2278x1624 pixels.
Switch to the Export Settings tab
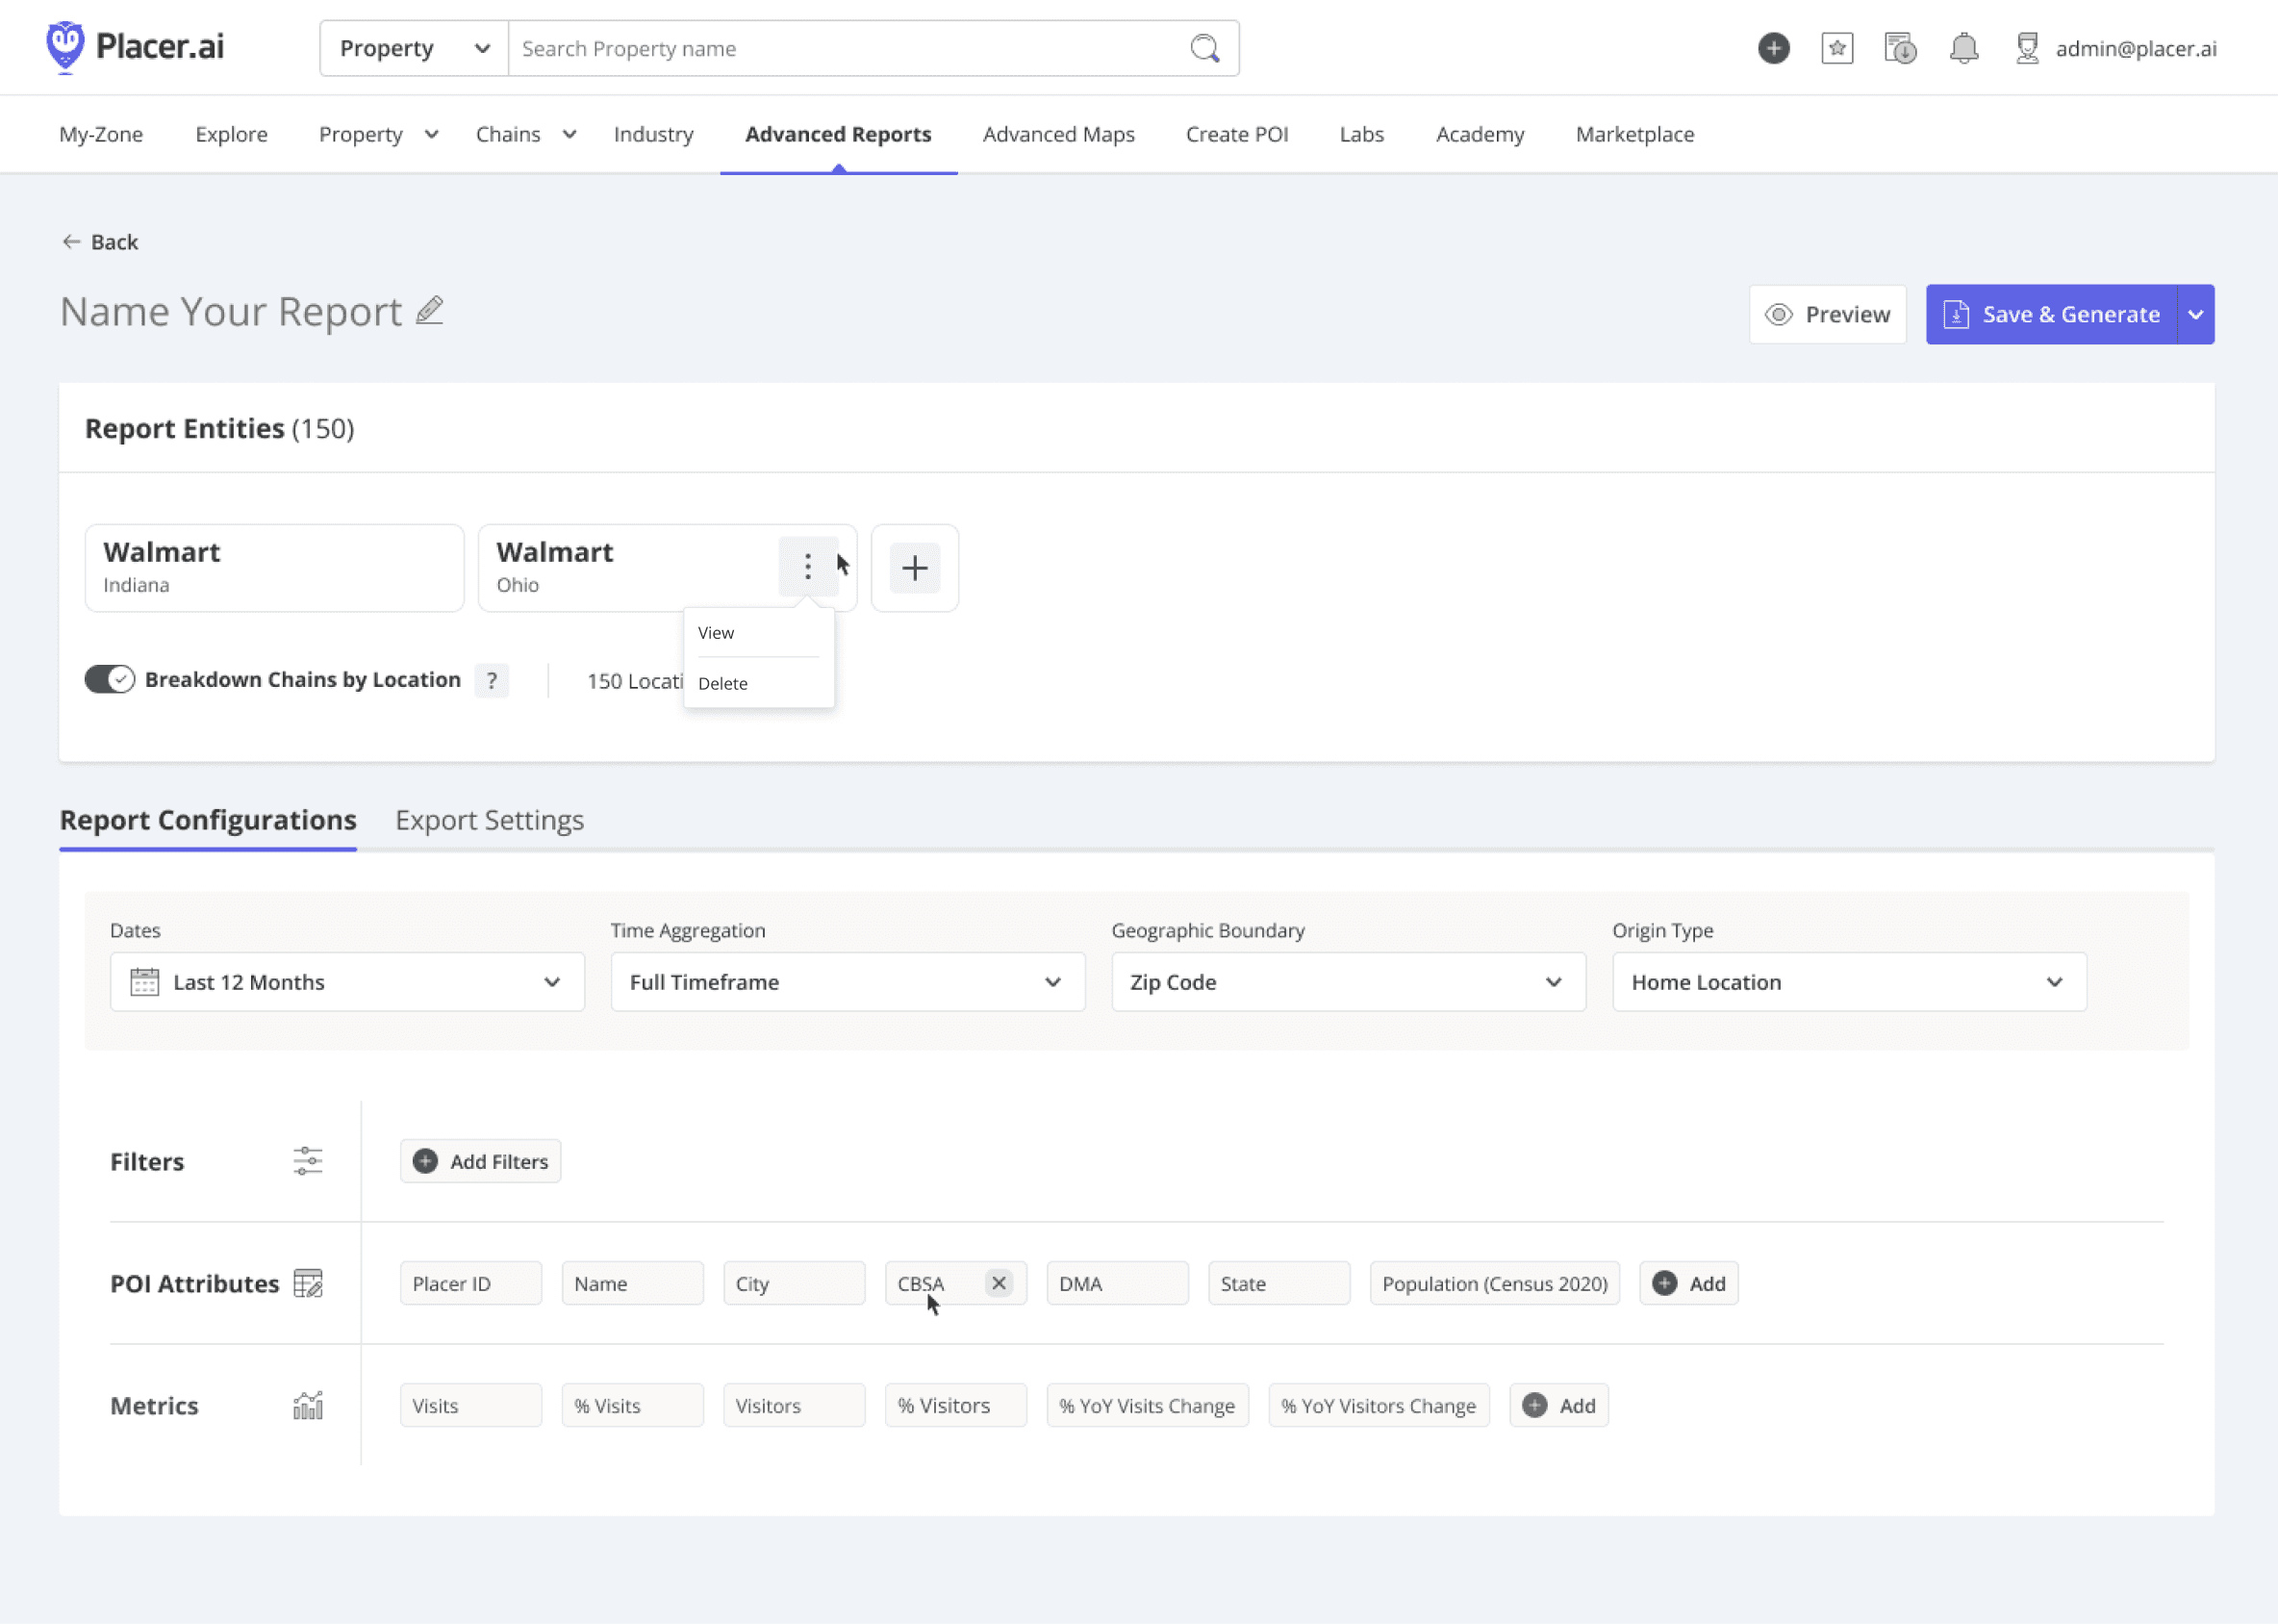pos(489,819)
